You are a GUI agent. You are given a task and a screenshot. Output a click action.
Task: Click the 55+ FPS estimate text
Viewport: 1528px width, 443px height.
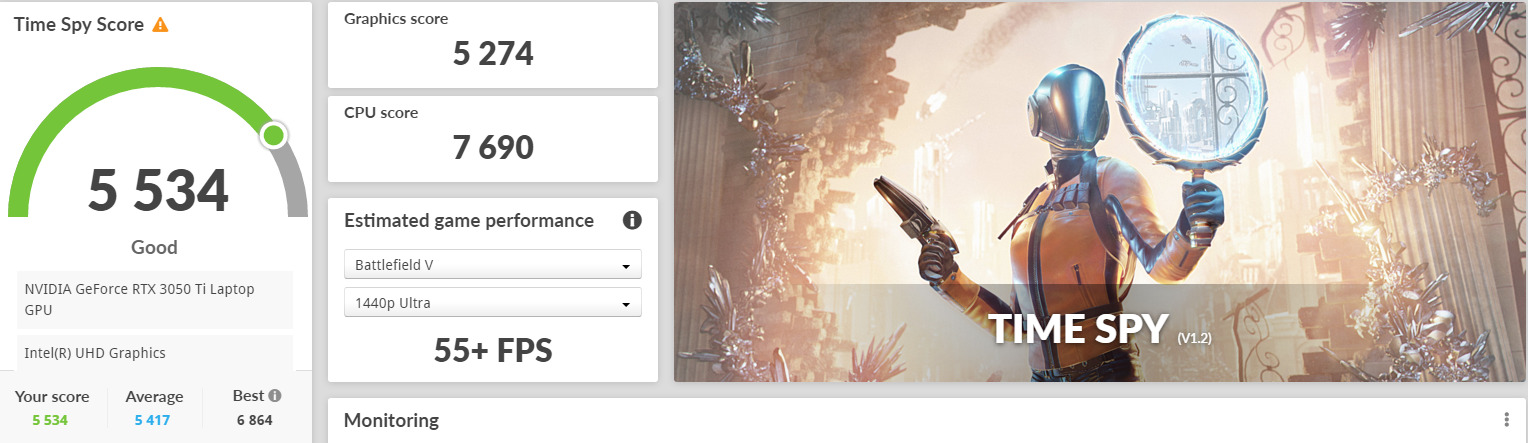coord(493,349)
